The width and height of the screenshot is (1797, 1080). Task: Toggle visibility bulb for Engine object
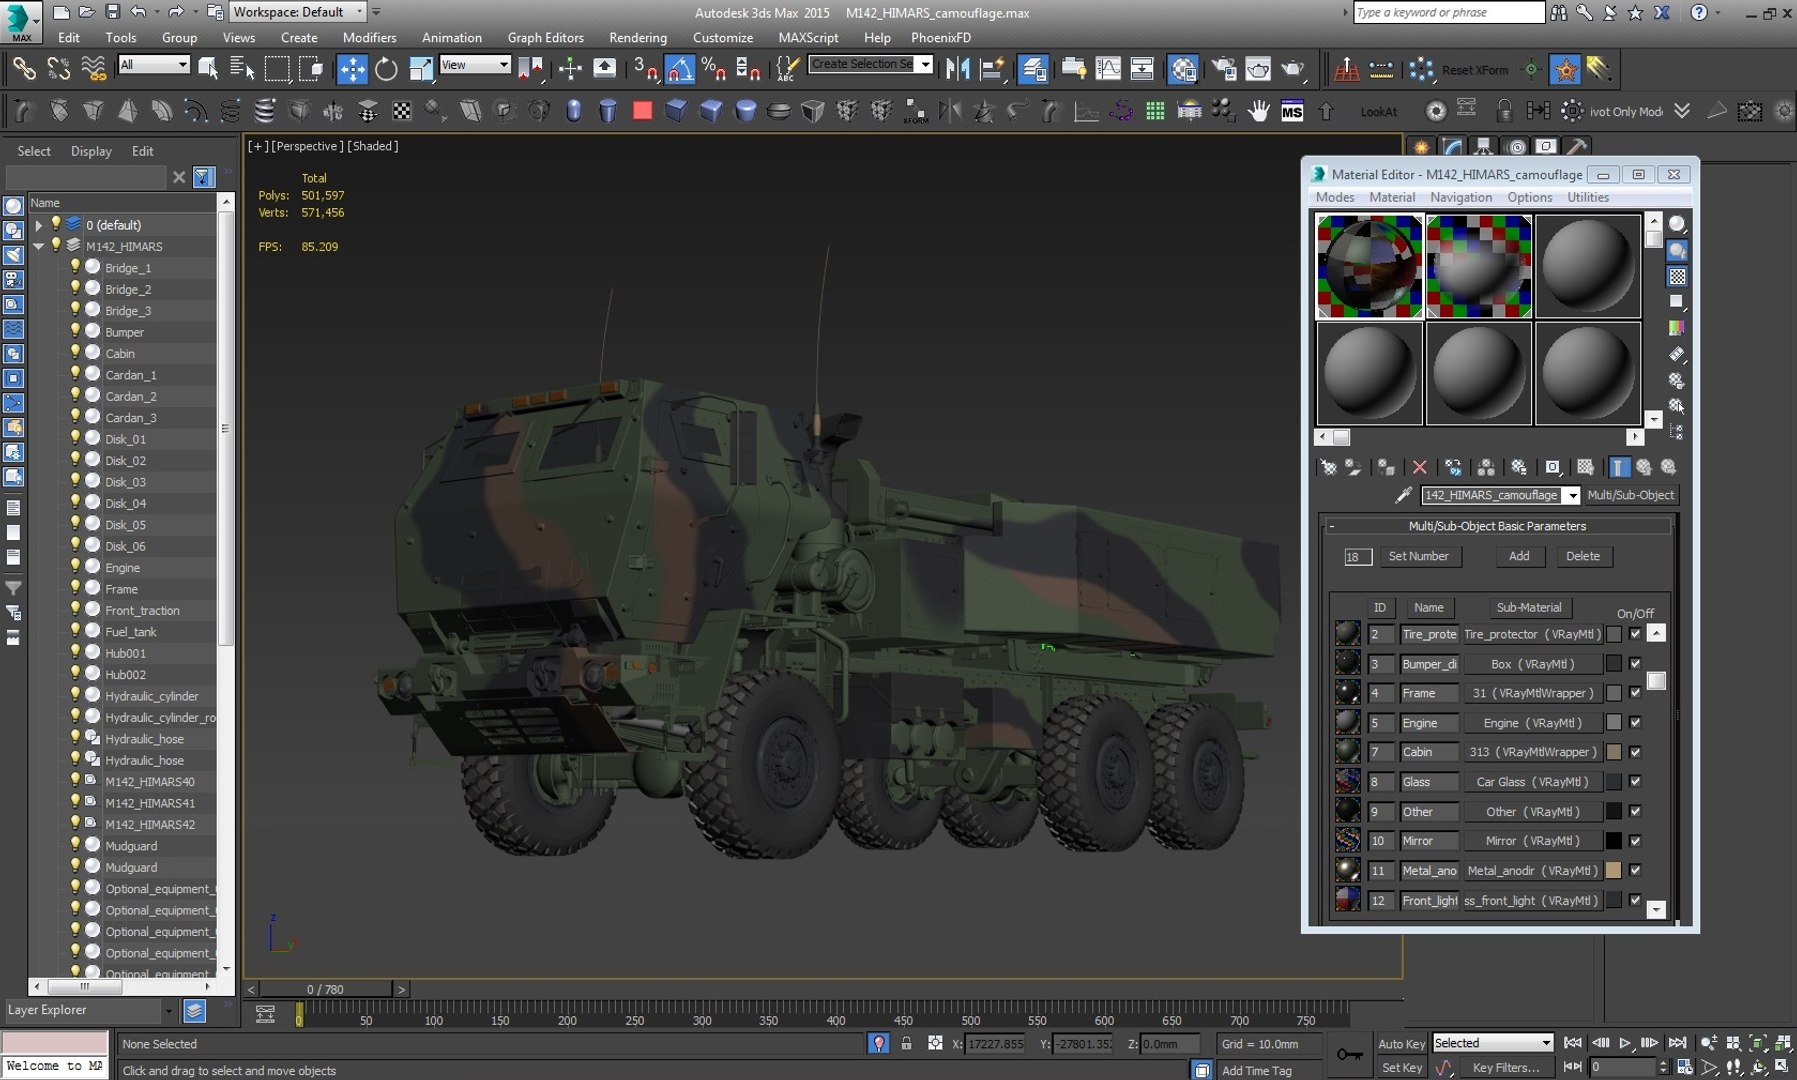pos(75,567)
